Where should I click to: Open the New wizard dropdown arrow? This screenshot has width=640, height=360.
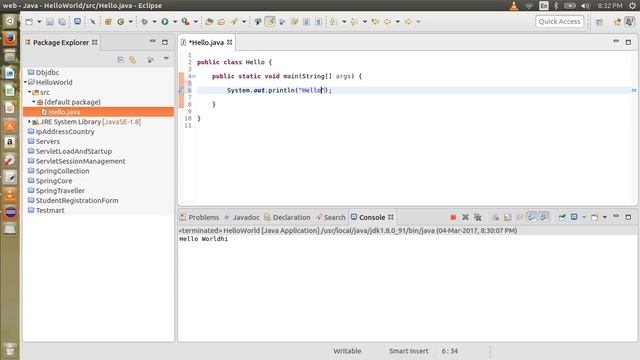tap(39, 22)
